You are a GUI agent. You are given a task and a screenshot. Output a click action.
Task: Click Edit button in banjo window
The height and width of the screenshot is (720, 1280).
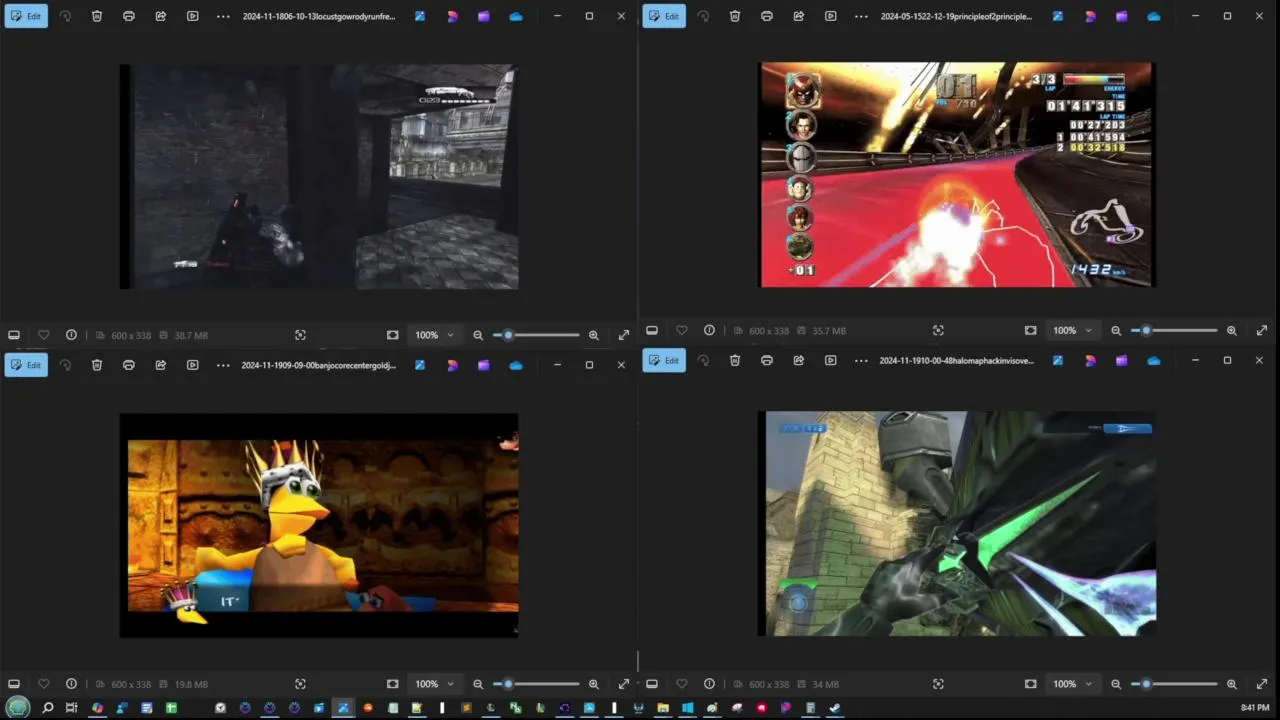click(x=26, y=365)
